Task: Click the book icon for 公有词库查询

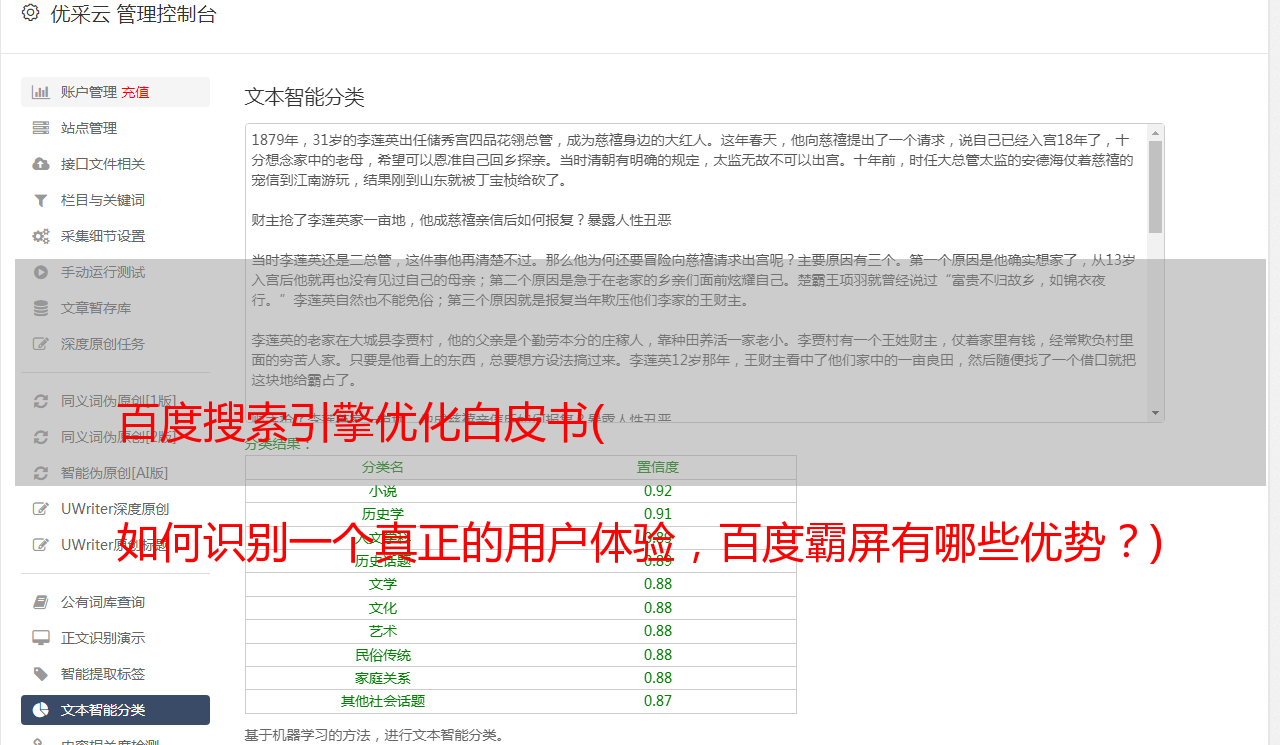Action: 41,602
